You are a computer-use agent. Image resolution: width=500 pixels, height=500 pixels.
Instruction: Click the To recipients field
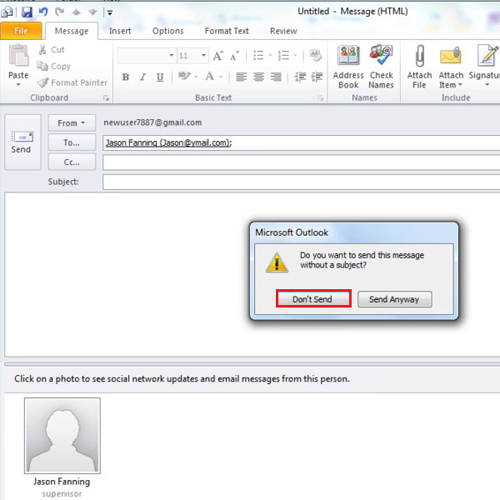pos(301,143)
